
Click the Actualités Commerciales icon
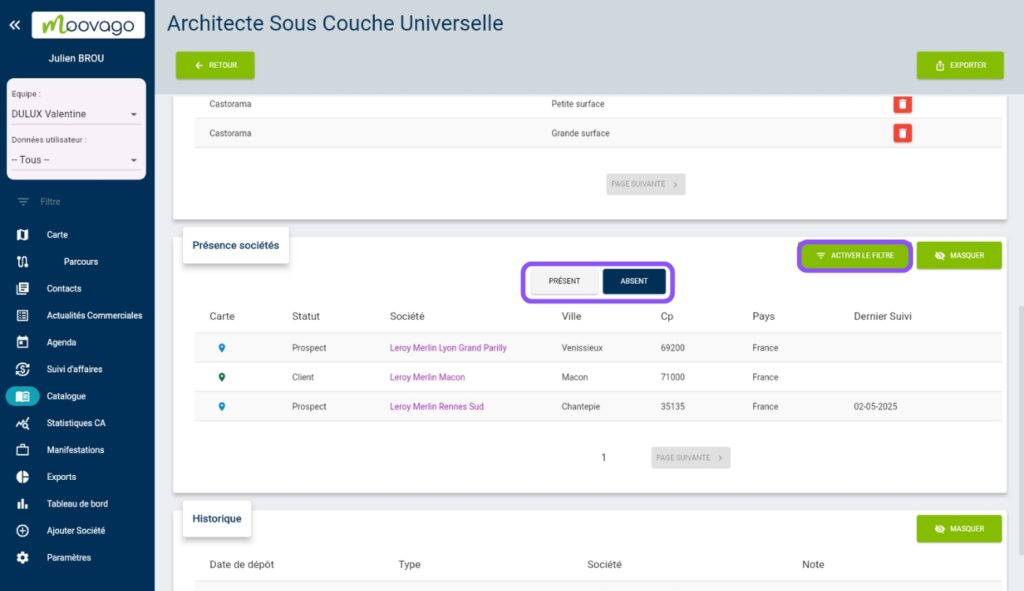click(22, 315)
